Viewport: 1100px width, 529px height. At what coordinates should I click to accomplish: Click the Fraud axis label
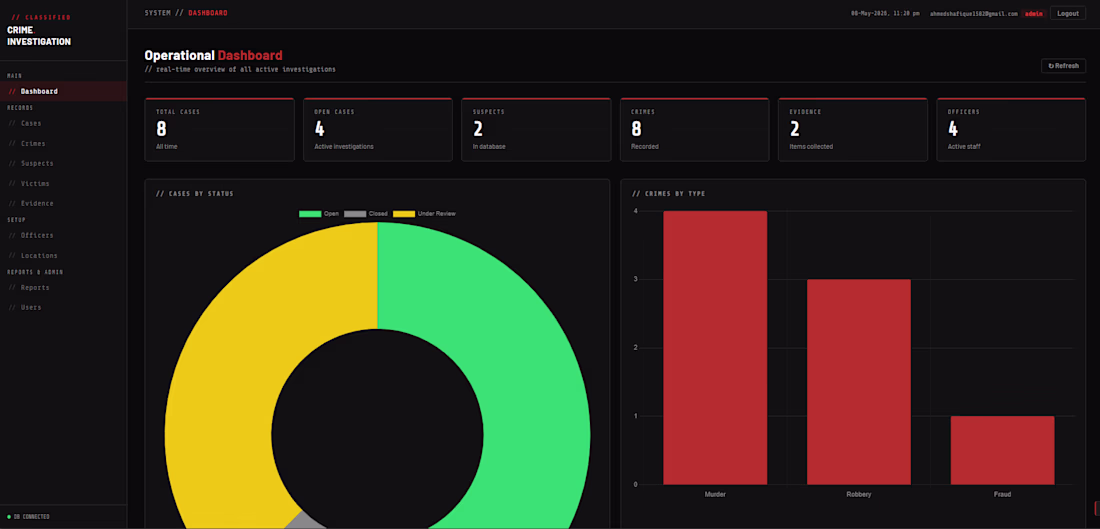(x=1002, y=495)
